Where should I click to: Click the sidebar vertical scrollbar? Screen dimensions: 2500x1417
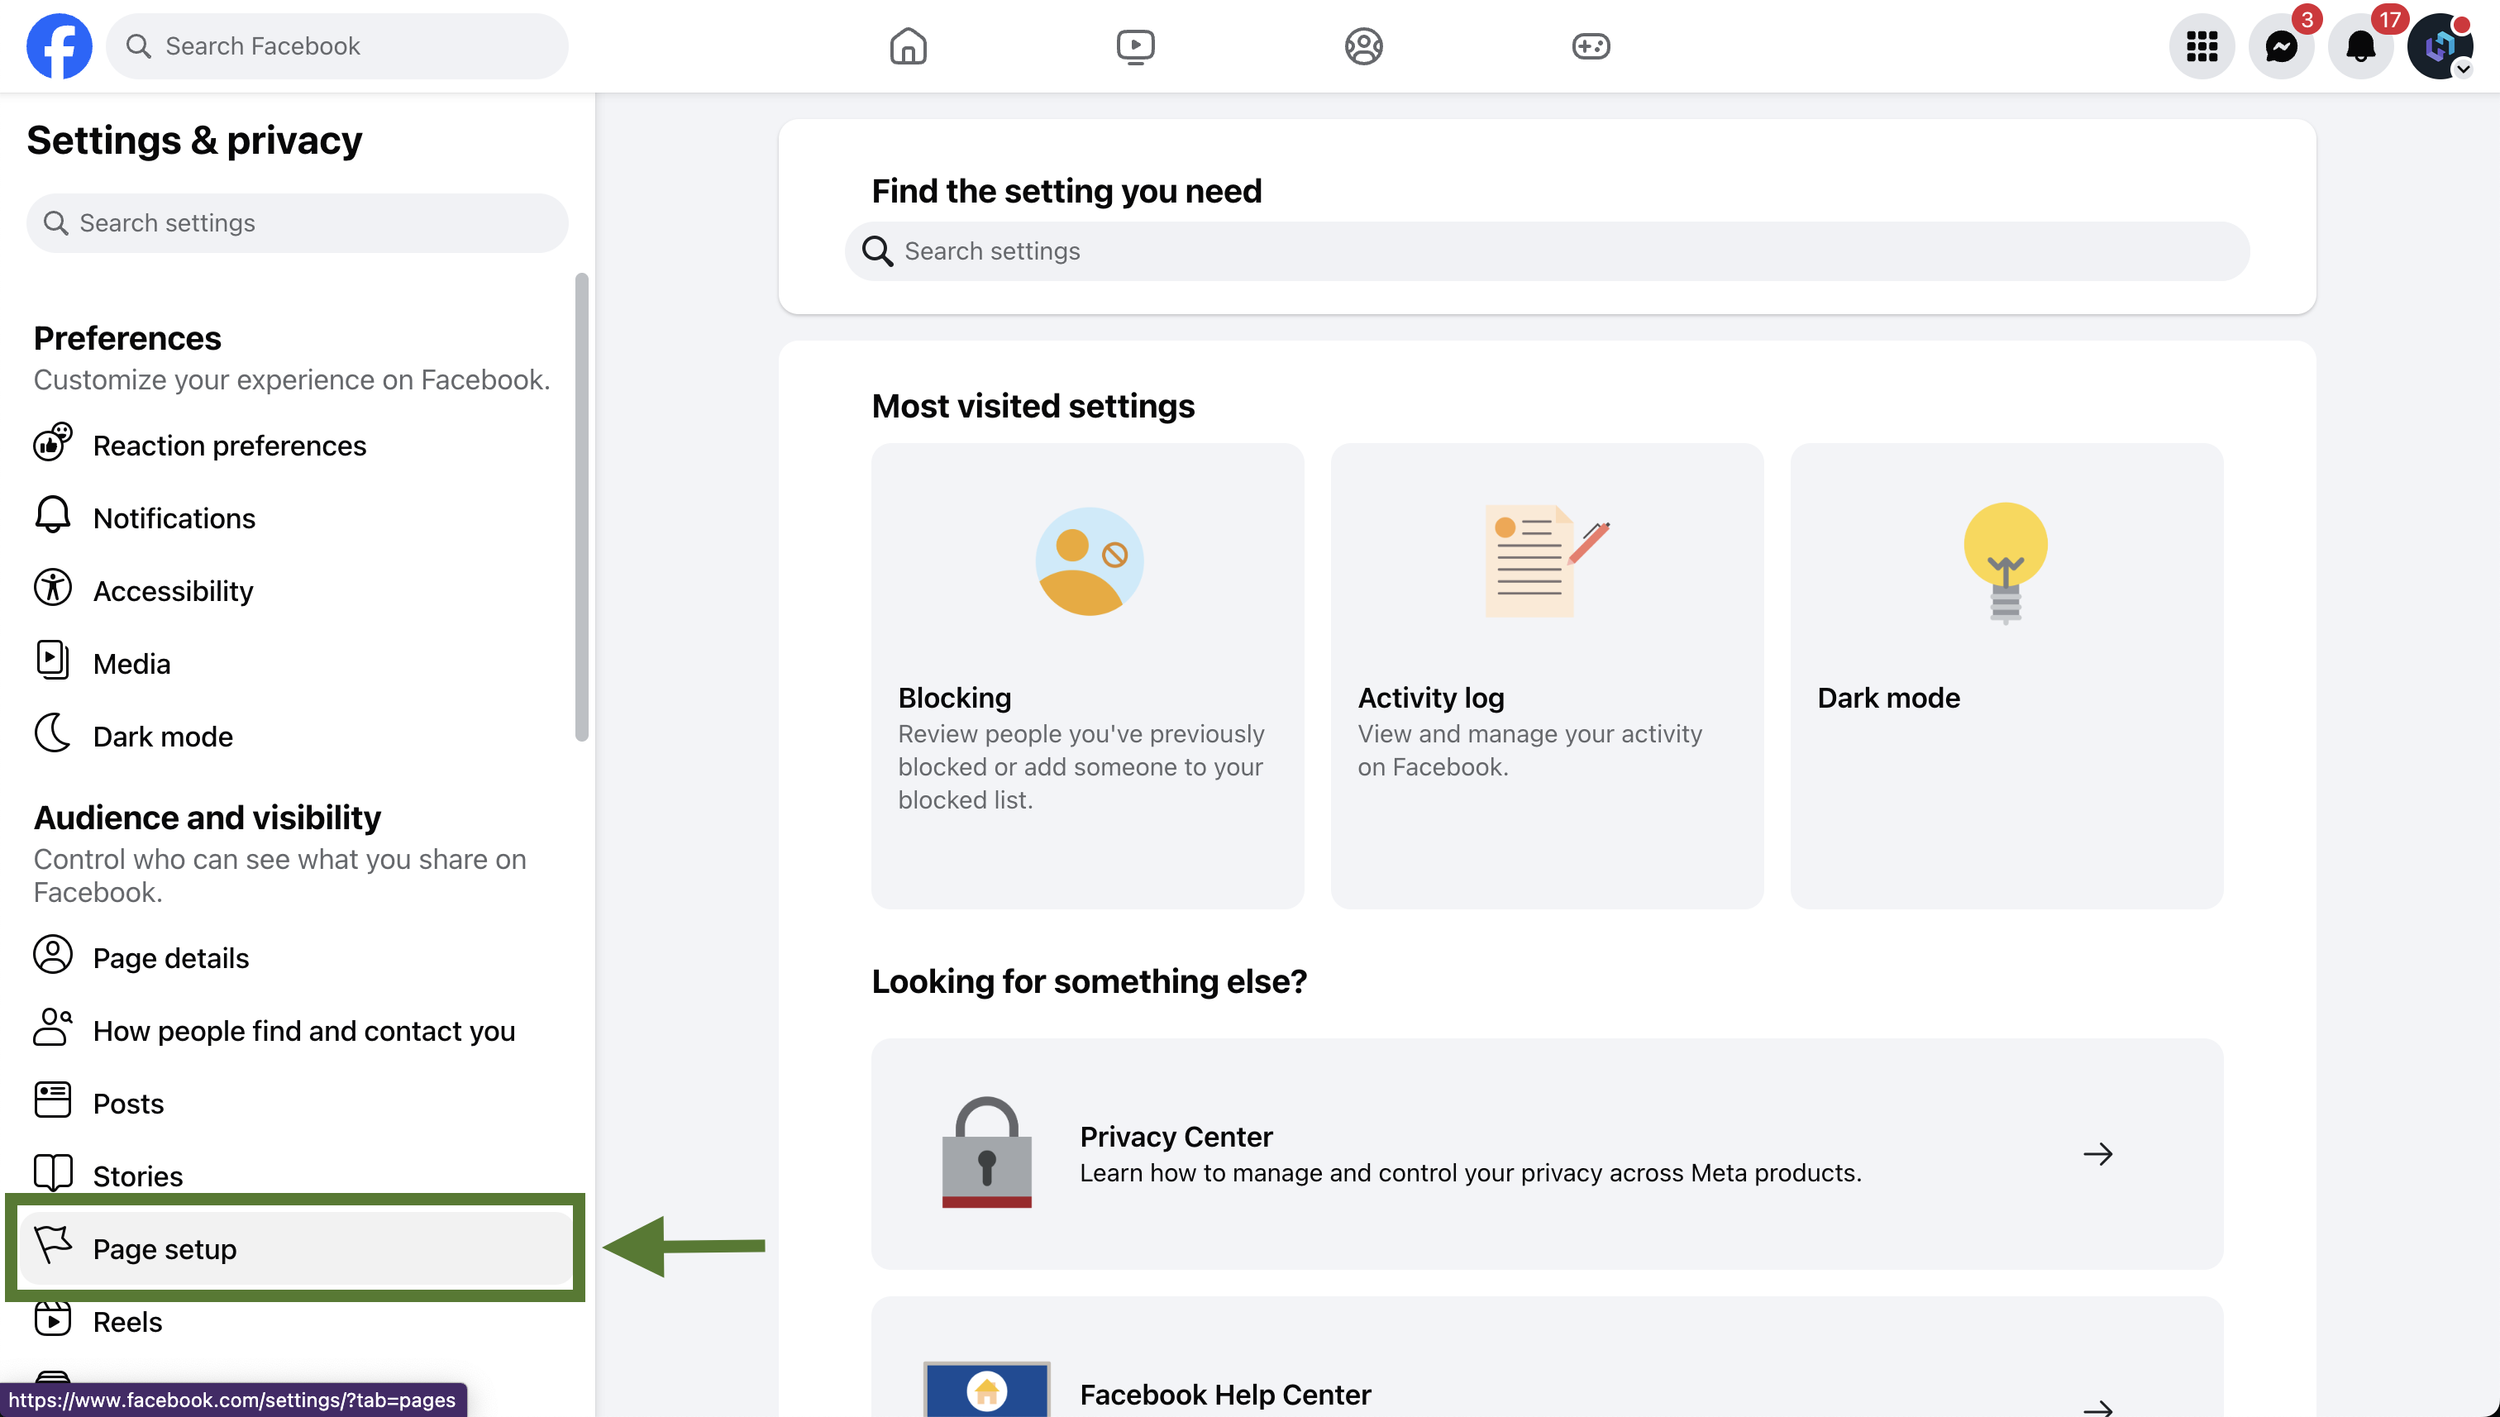[581, 507]
